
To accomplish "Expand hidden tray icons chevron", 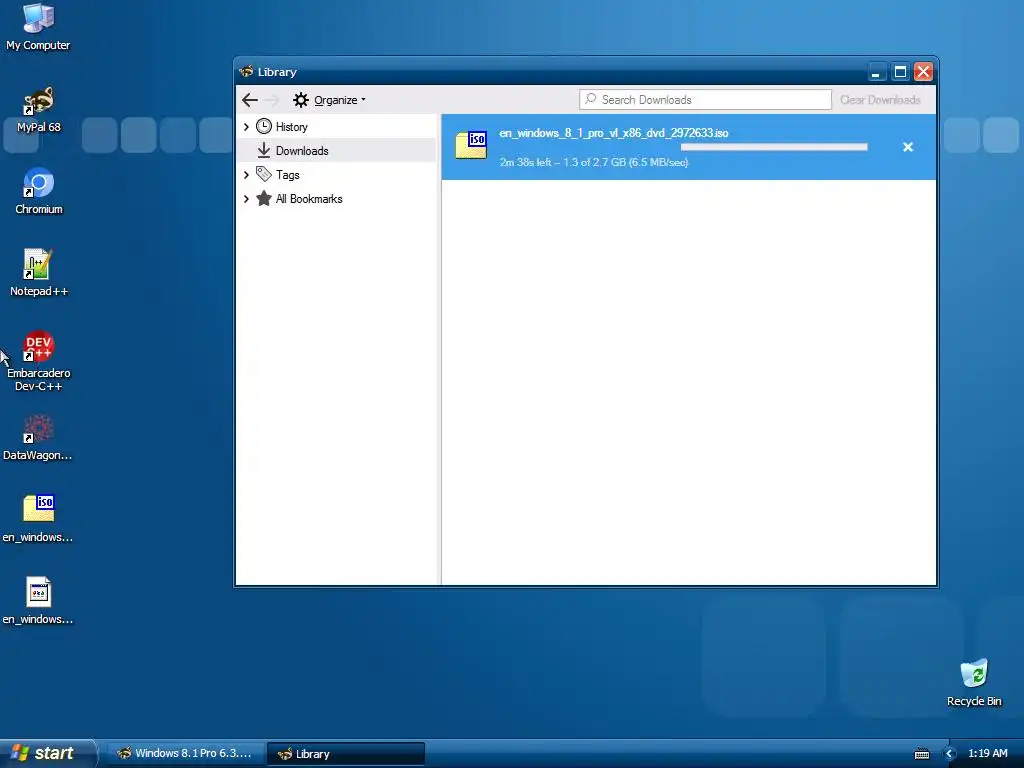I will point(950,754).
